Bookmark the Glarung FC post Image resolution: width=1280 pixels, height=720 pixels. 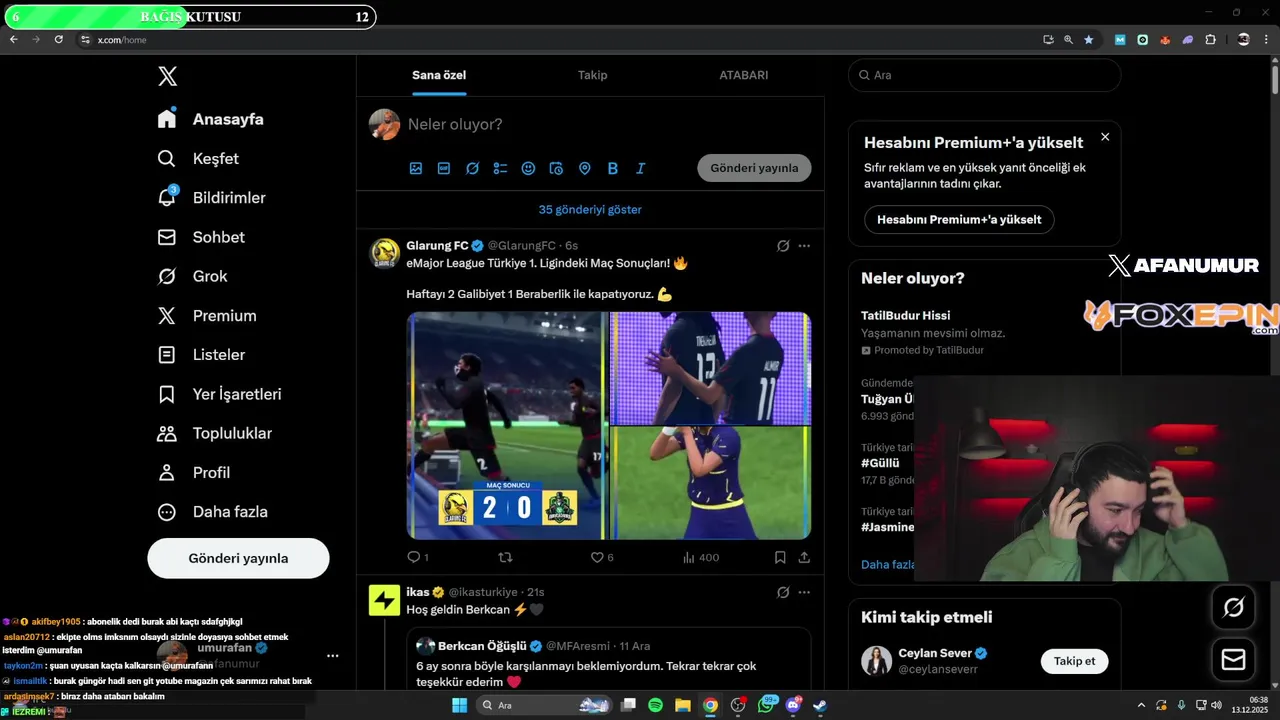pos(780,557)
